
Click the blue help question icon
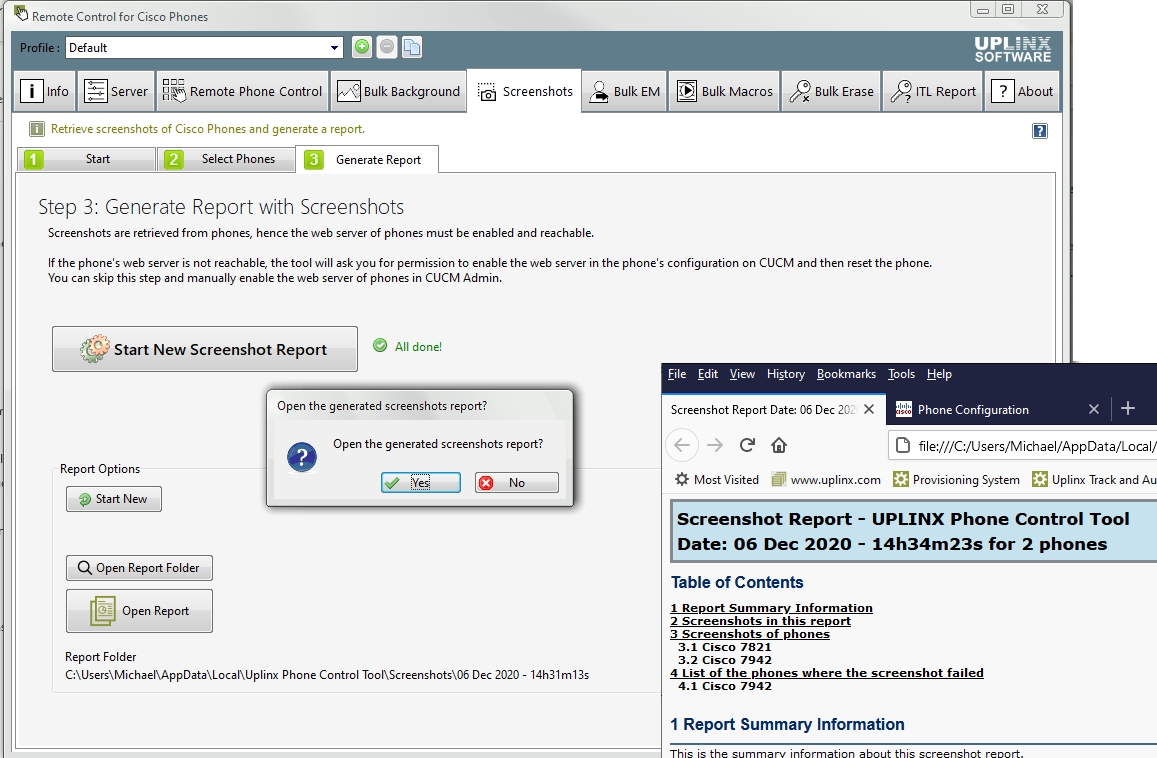point(1040,131)
